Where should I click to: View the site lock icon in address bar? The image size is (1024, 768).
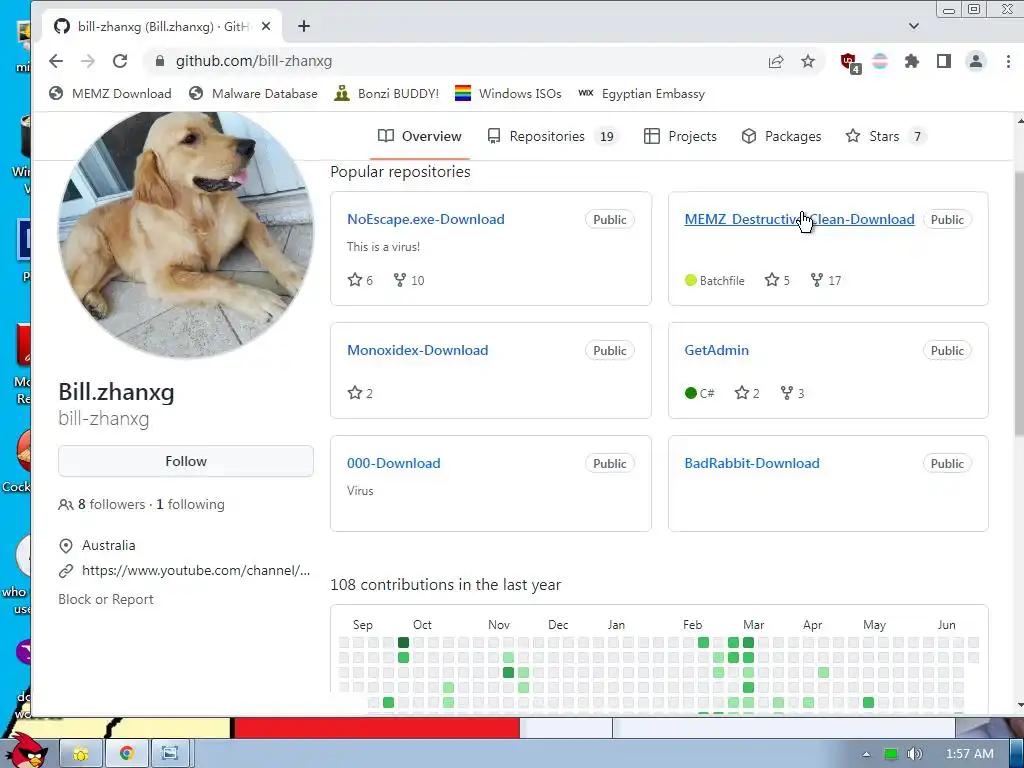(159, 61)
